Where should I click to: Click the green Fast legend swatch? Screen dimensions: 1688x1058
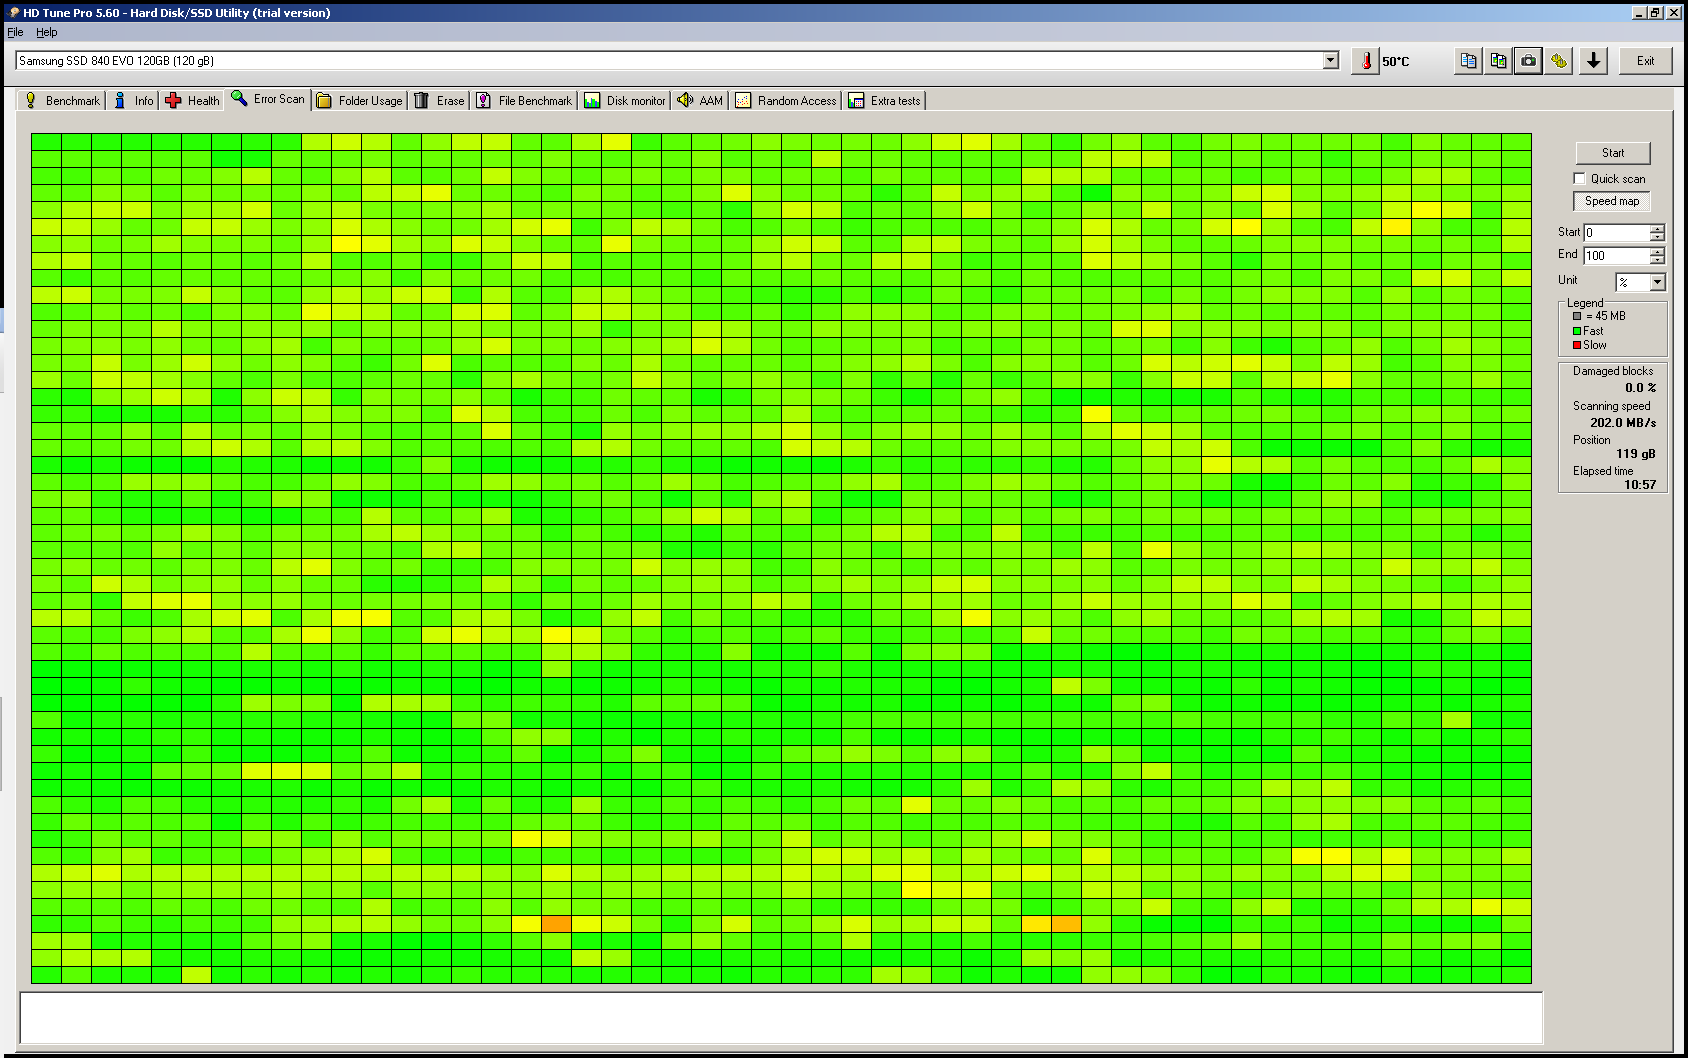pyautogui.click(x=1577, y=331)
